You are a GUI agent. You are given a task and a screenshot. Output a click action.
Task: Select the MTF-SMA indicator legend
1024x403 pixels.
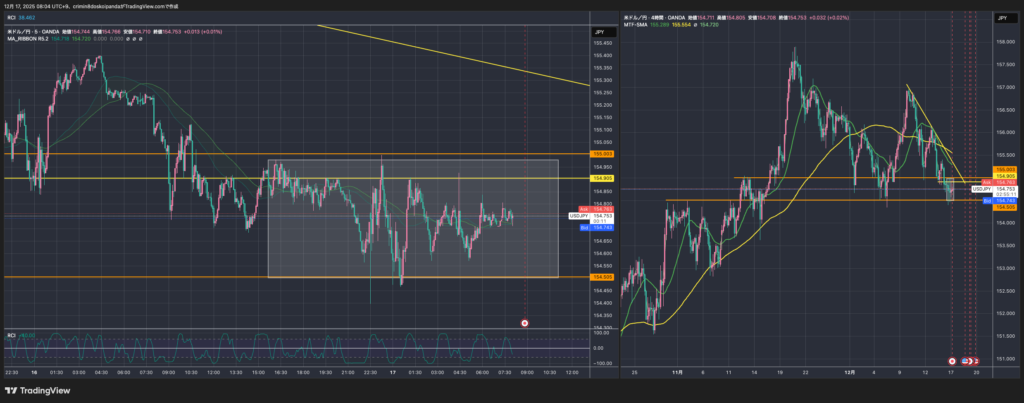tap(634, 24)
